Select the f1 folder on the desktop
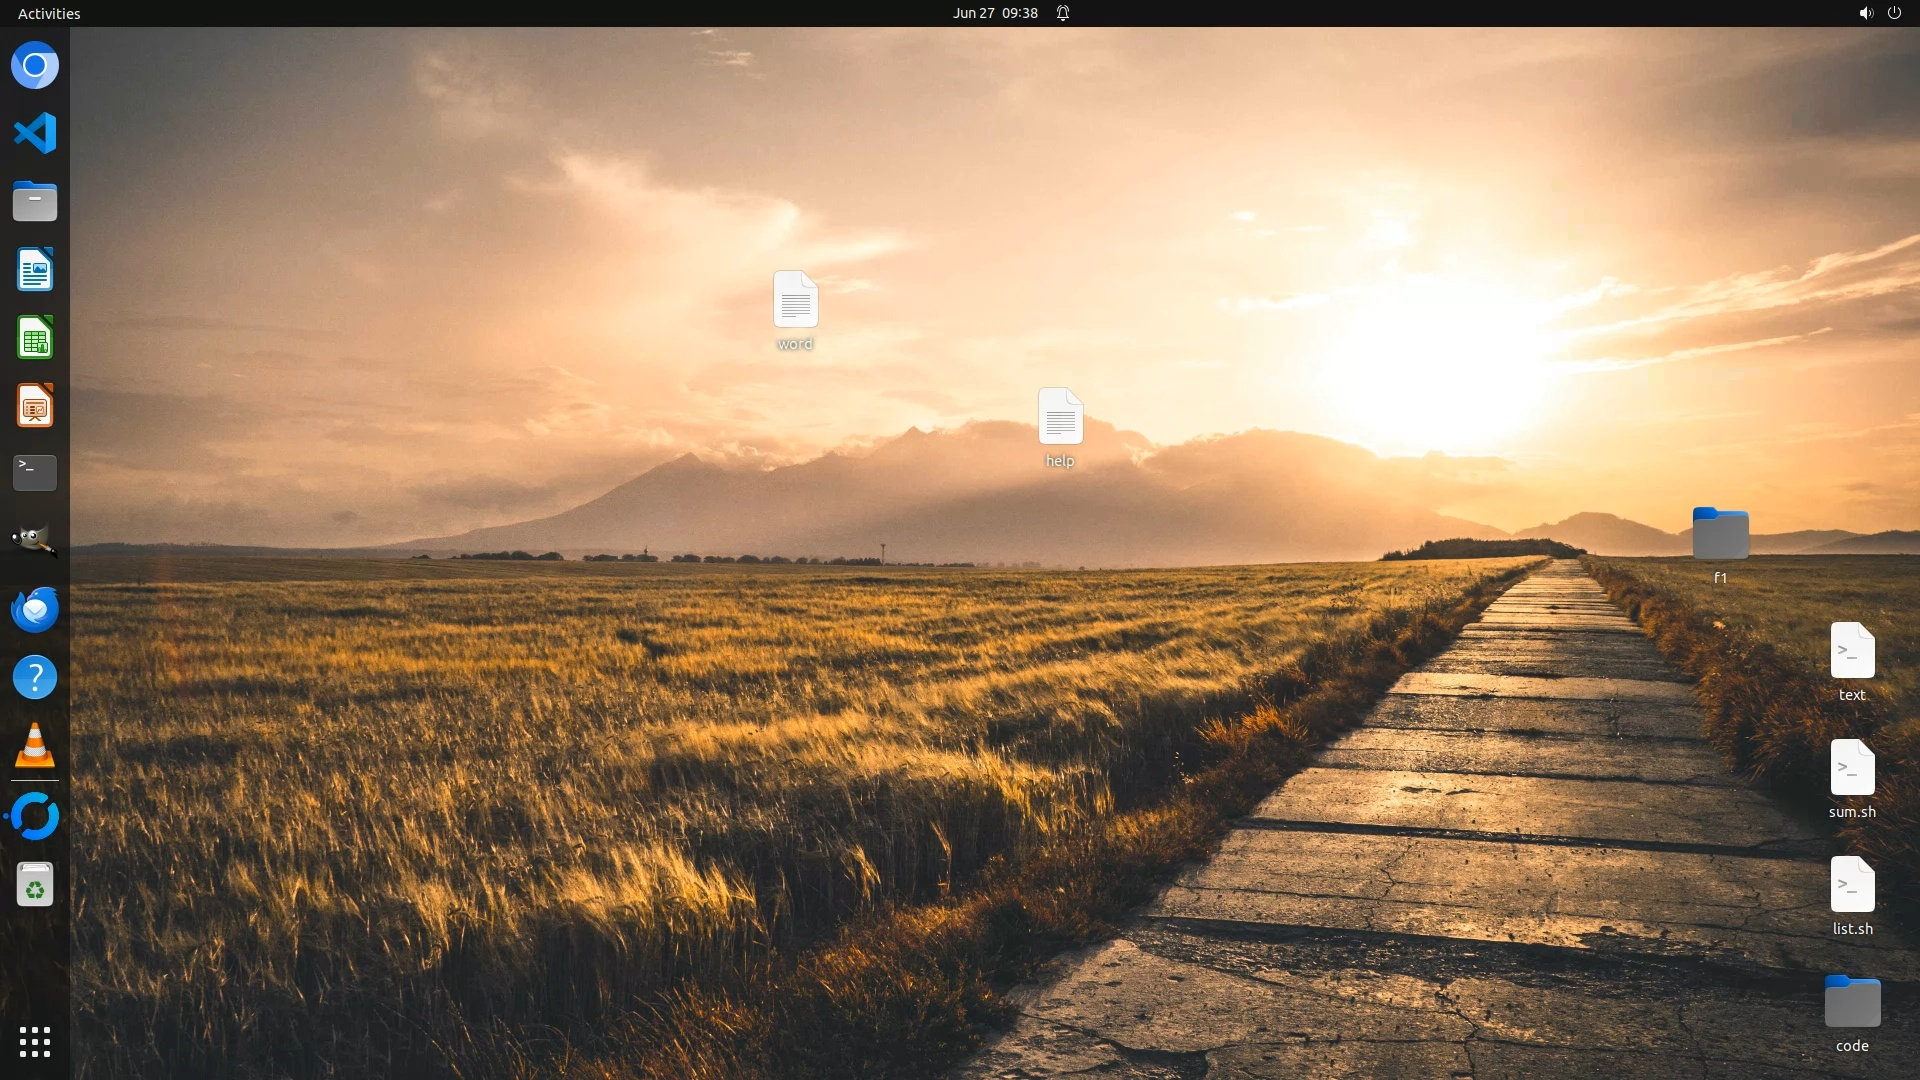Screen dimensions: 1920x1080 pyautogui.click(x=1720, y=534)
